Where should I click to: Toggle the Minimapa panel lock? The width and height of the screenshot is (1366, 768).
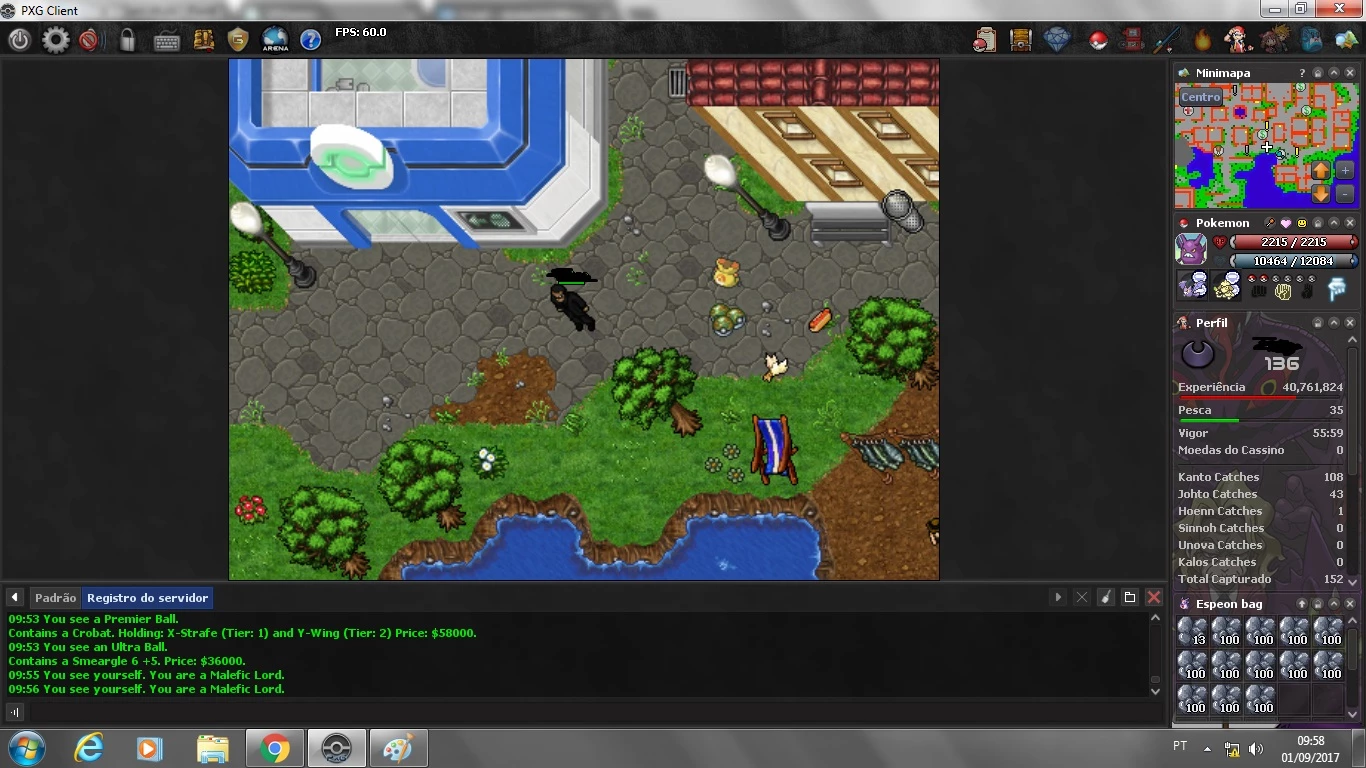[1318, 73]
